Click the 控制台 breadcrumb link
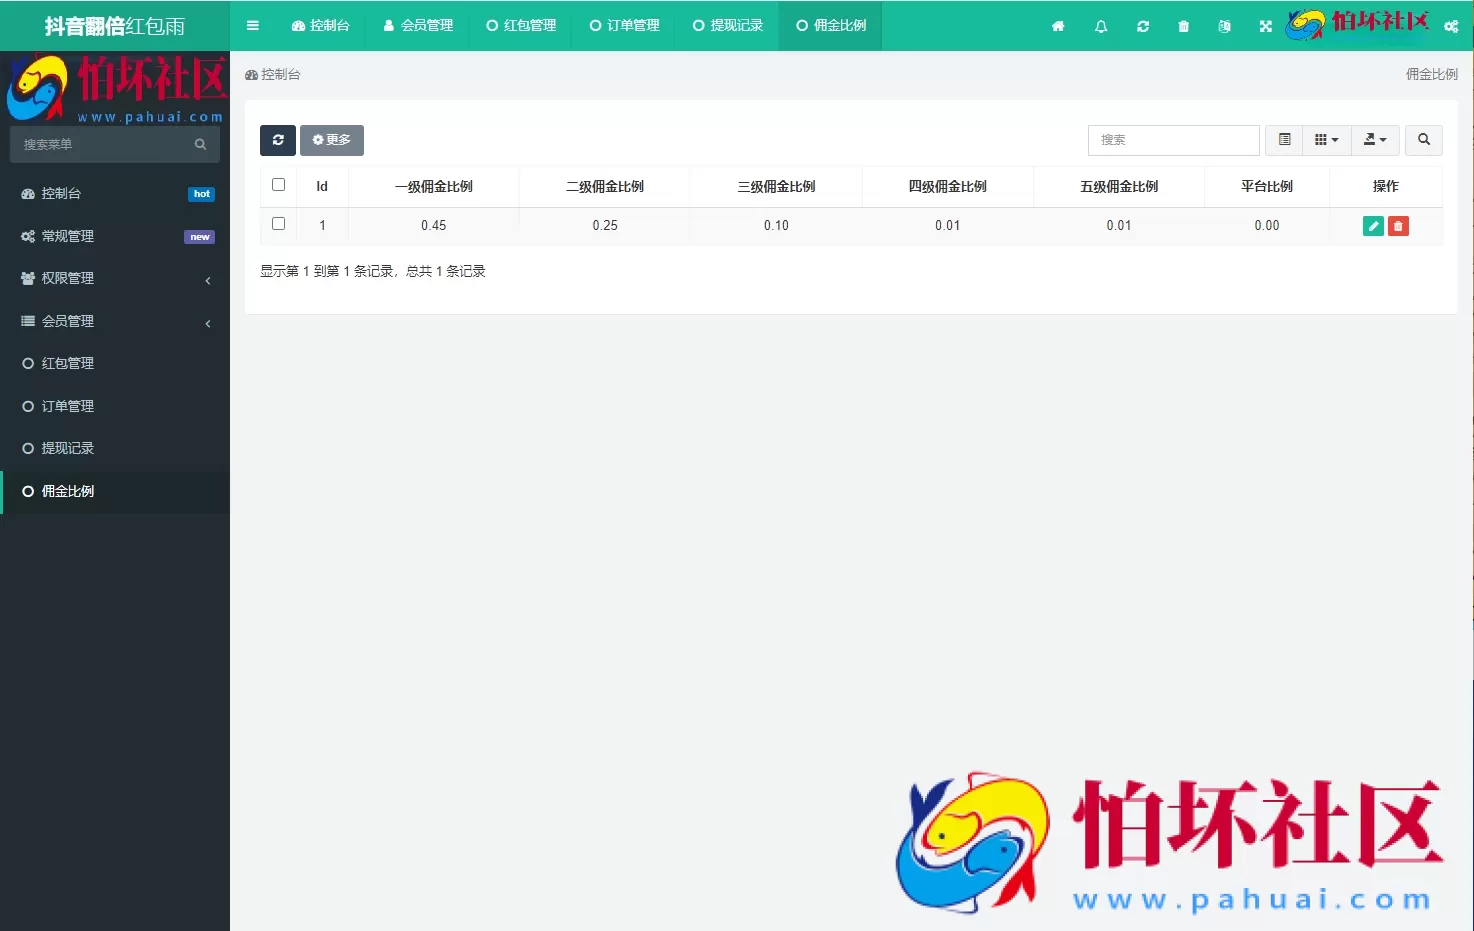 click(x=273, y=75)
